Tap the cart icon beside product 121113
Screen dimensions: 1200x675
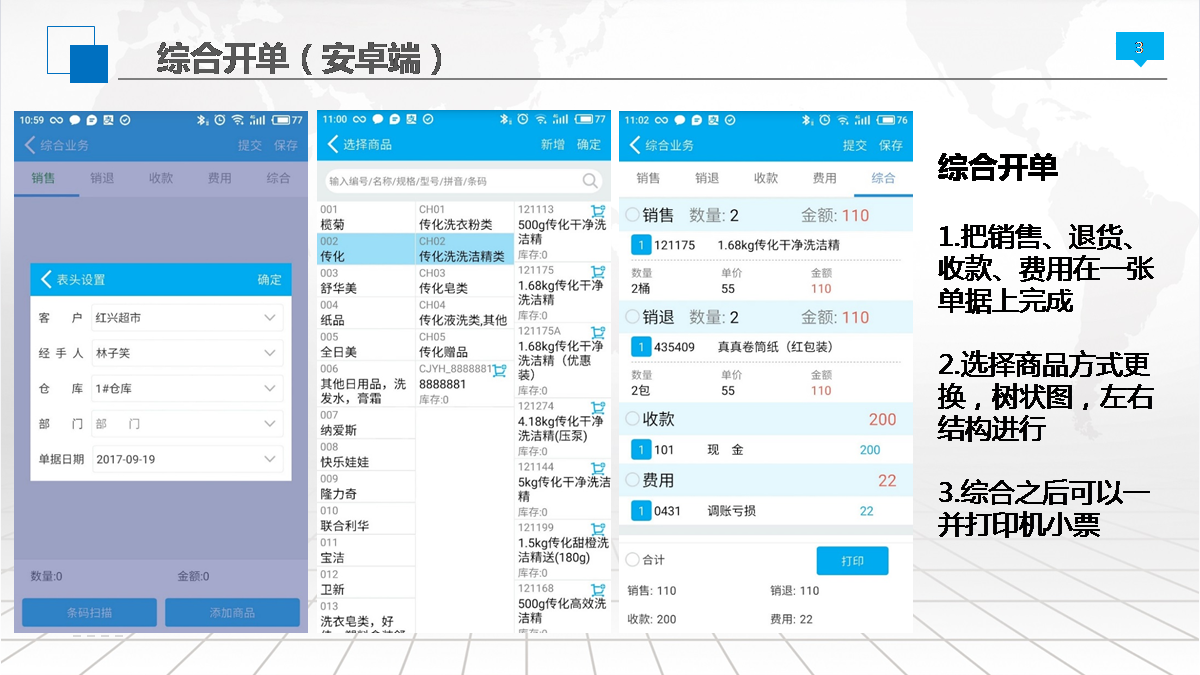tap(598, 210)
